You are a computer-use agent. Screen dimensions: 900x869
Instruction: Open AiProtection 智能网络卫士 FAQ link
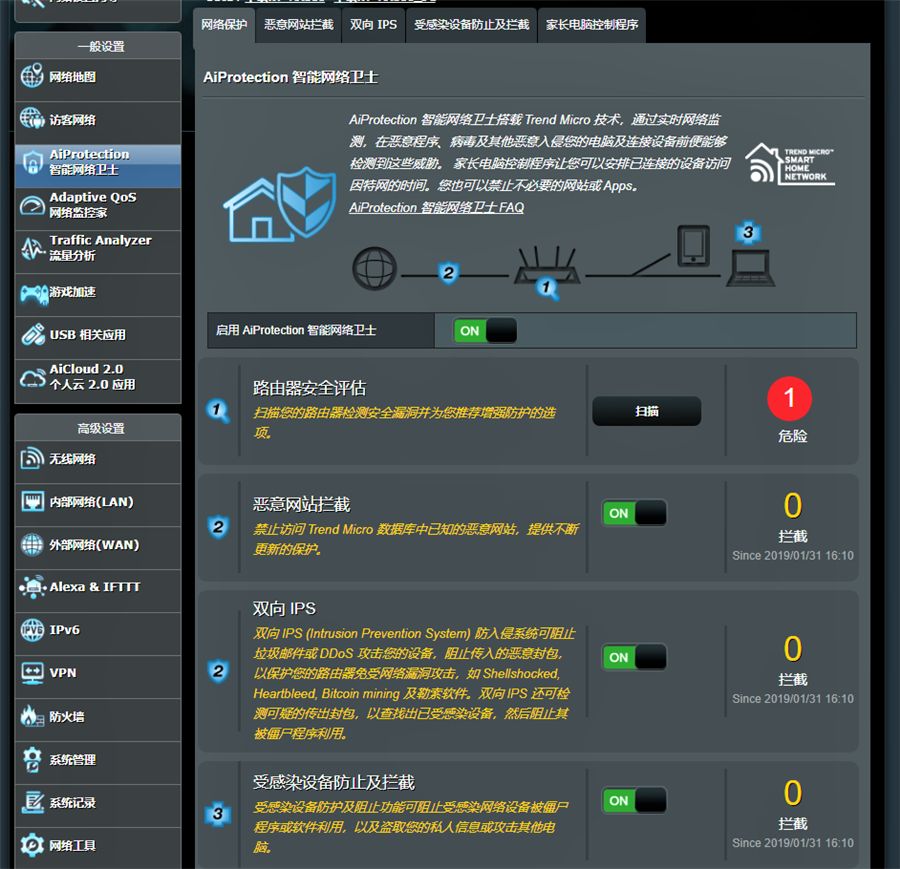pos(436,207)
